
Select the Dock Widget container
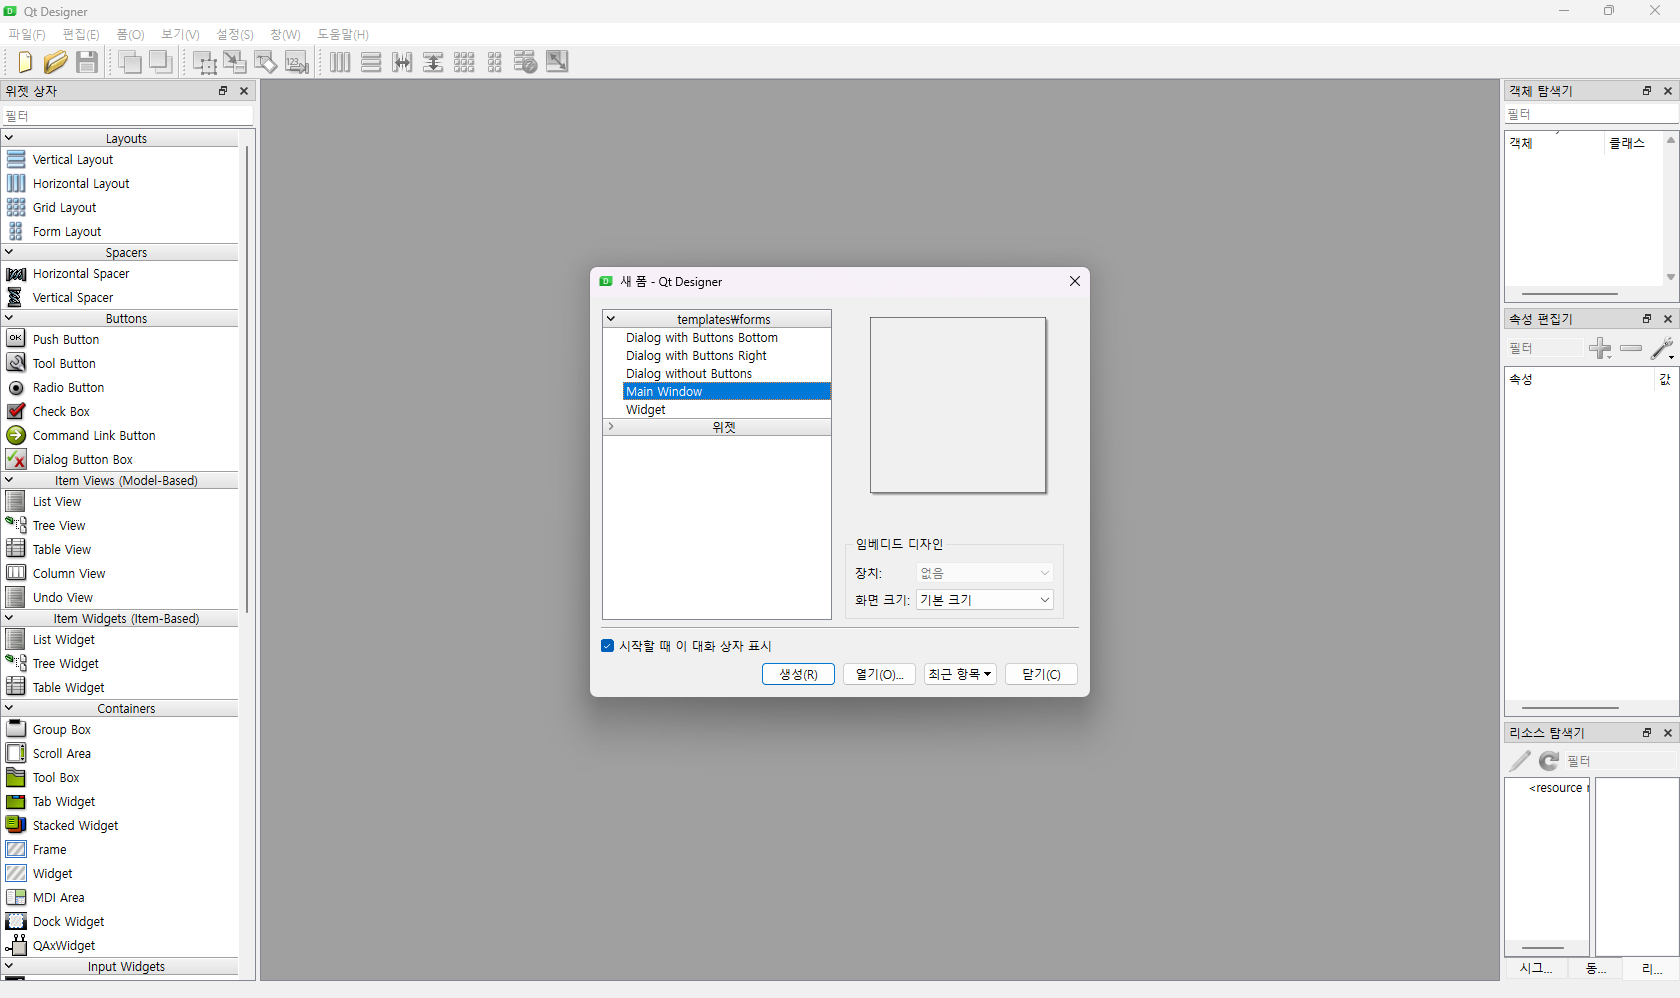[x=68, y=921]
